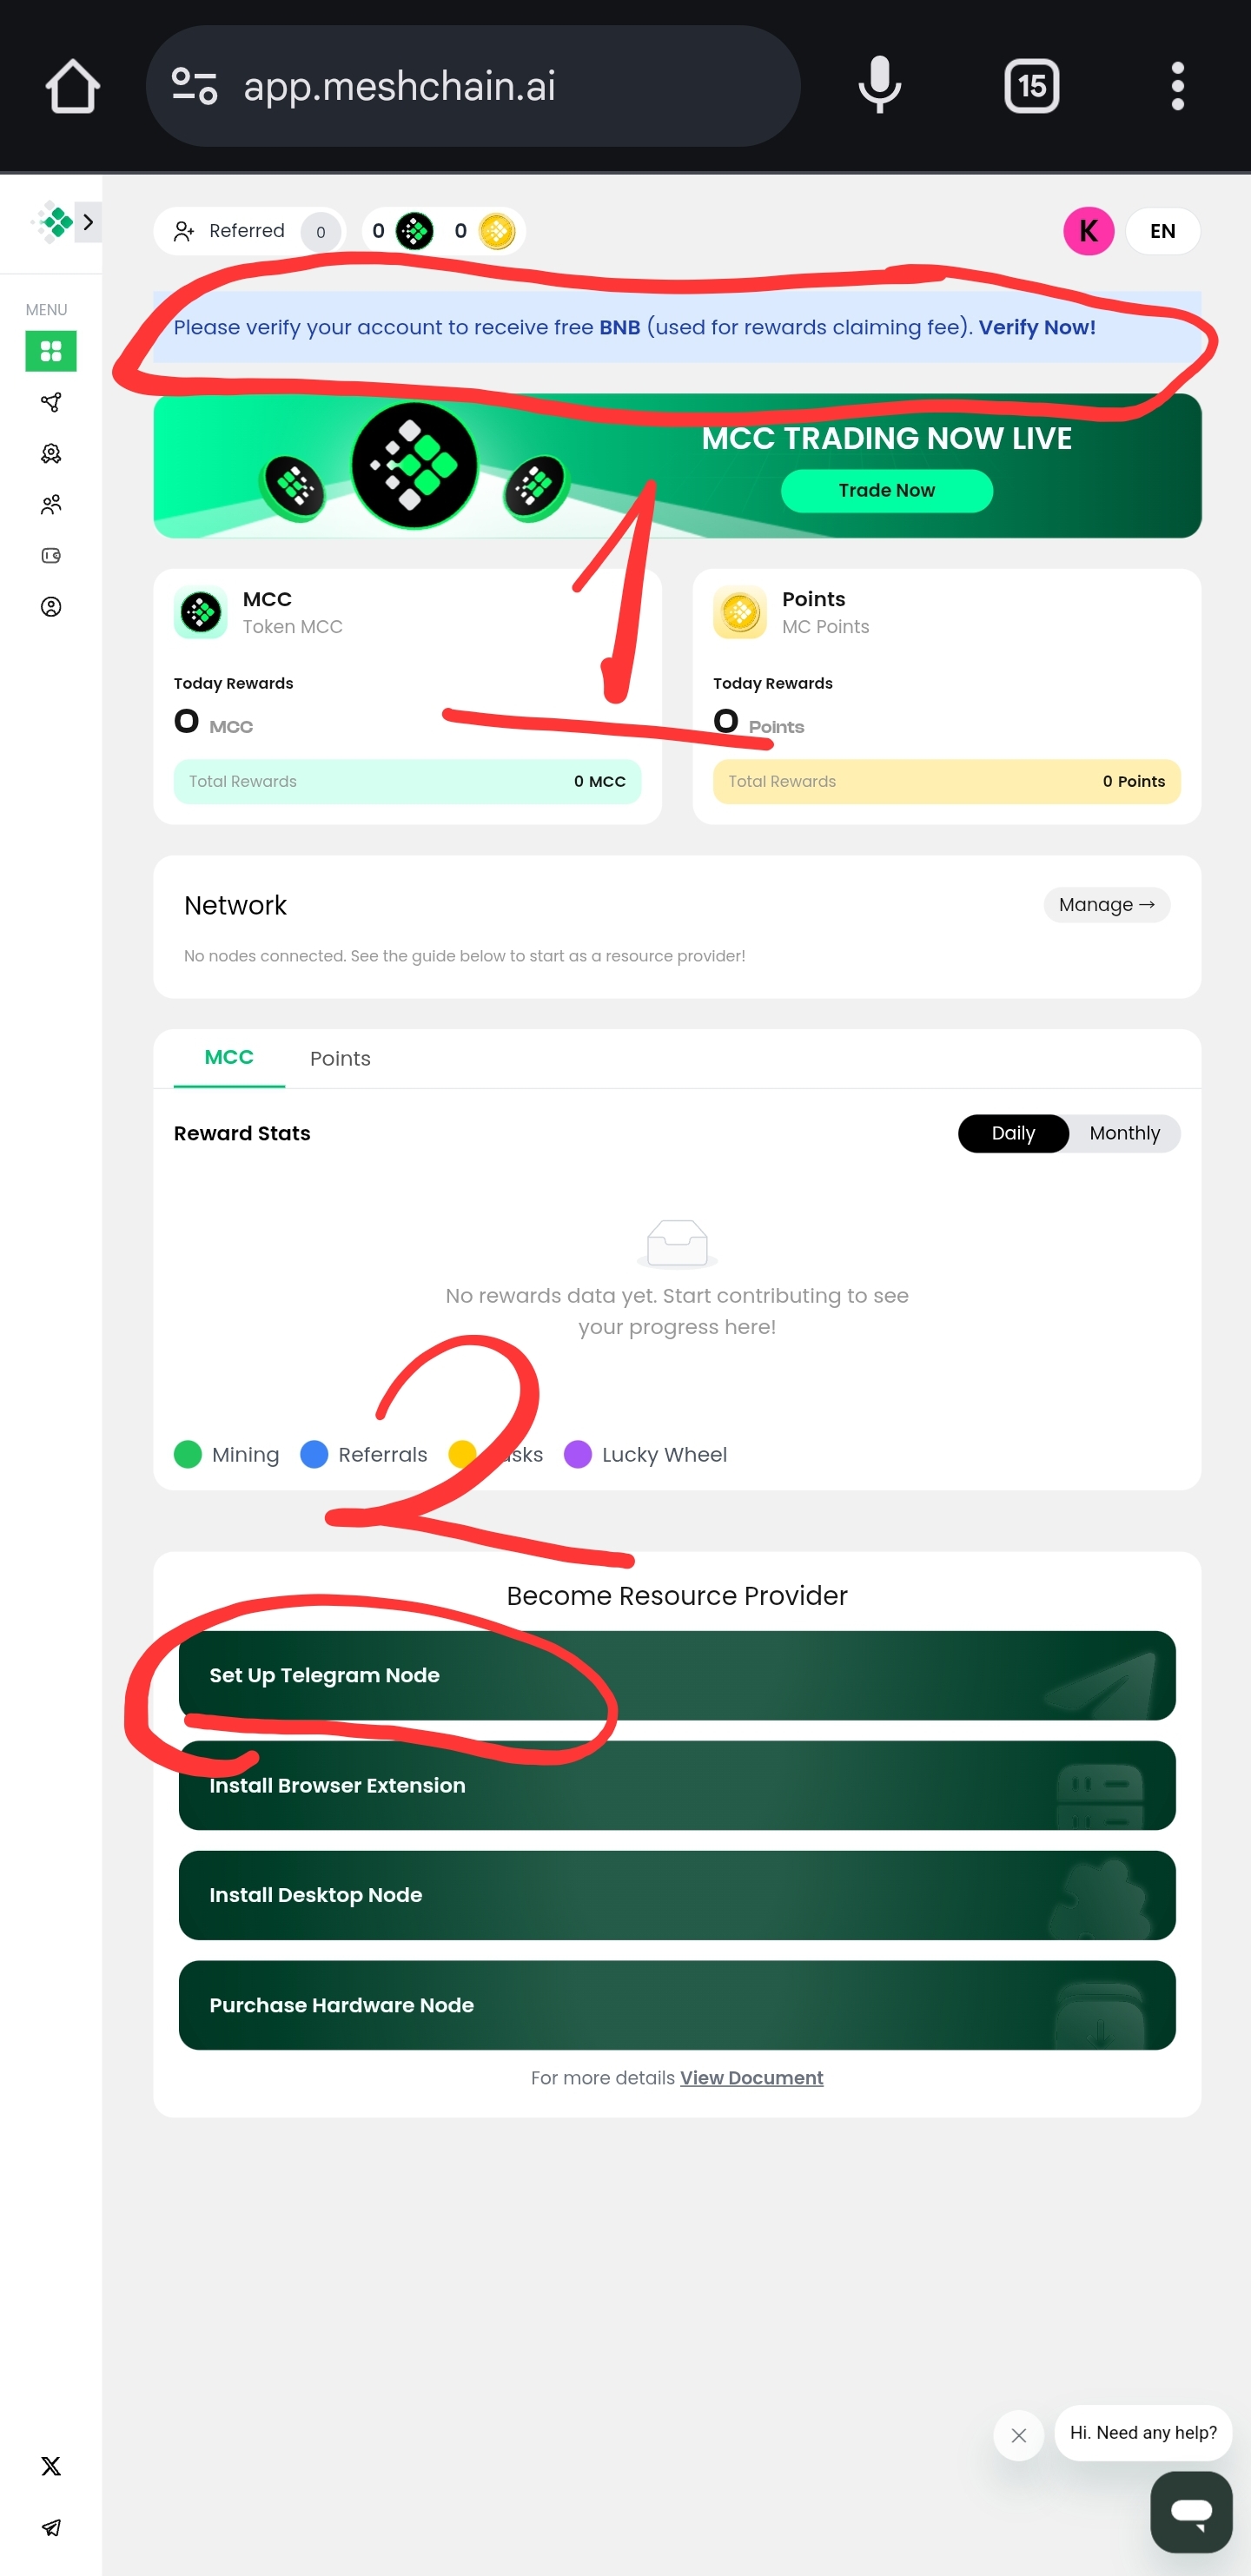This screenshot has width=1251, height=2576.
Task: Open the profile circle sidebar icon
Action: [x=51, y=607]
